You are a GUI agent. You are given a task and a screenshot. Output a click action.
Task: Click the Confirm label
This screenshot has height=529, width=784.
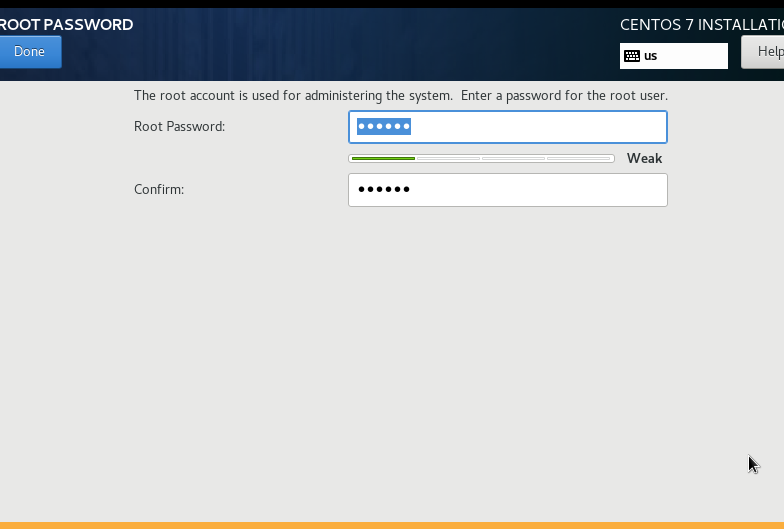(159, 190)
